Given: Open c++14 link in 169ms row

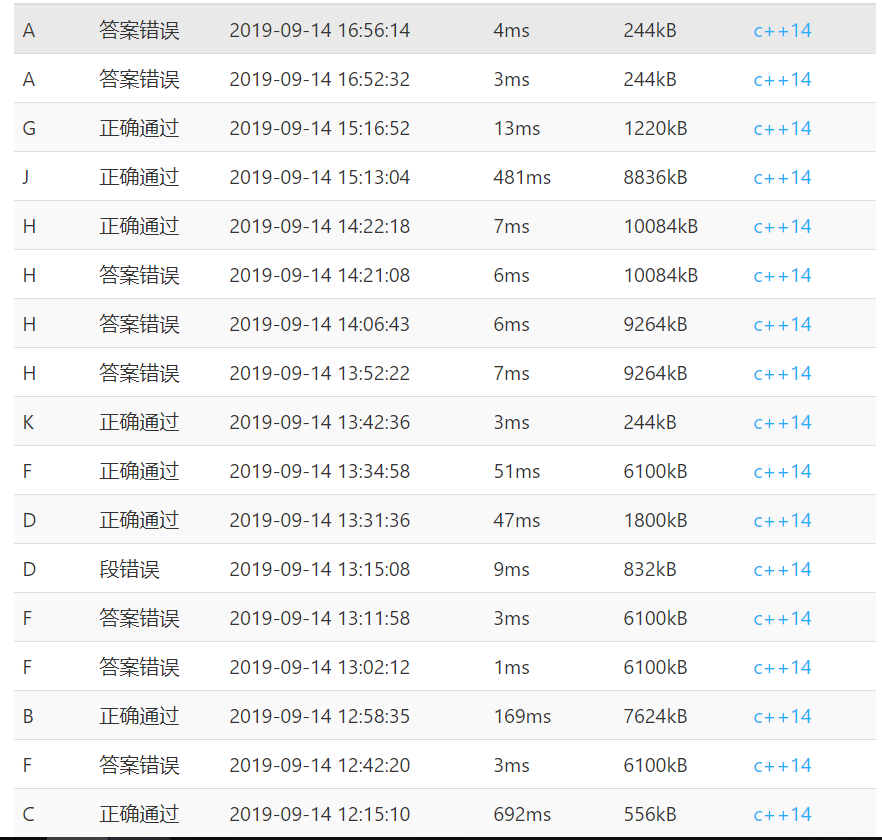Looking at the screenshot, I should click(x=782, y=716).
